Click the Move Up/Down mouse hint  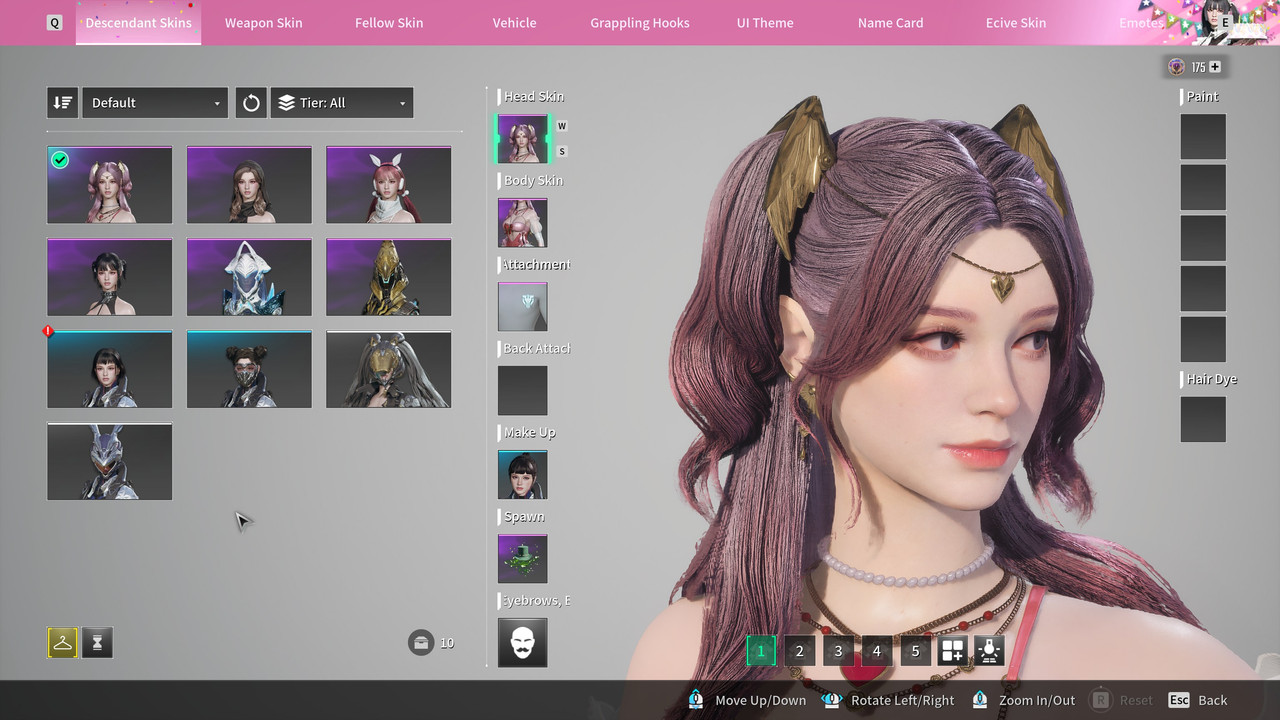[x=746, y=700]
